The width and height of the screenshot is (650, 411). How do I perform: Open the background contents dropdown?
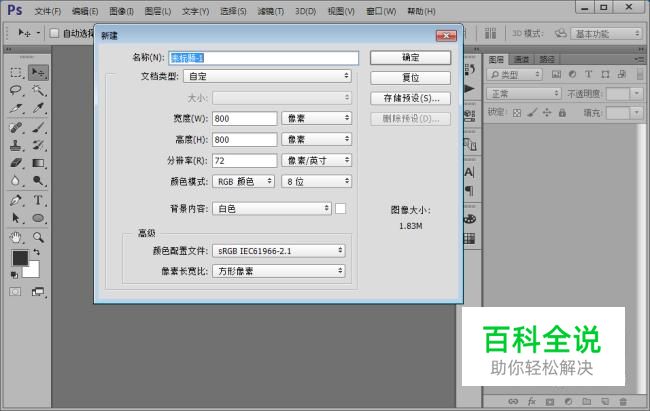click(x=272, y=209)
